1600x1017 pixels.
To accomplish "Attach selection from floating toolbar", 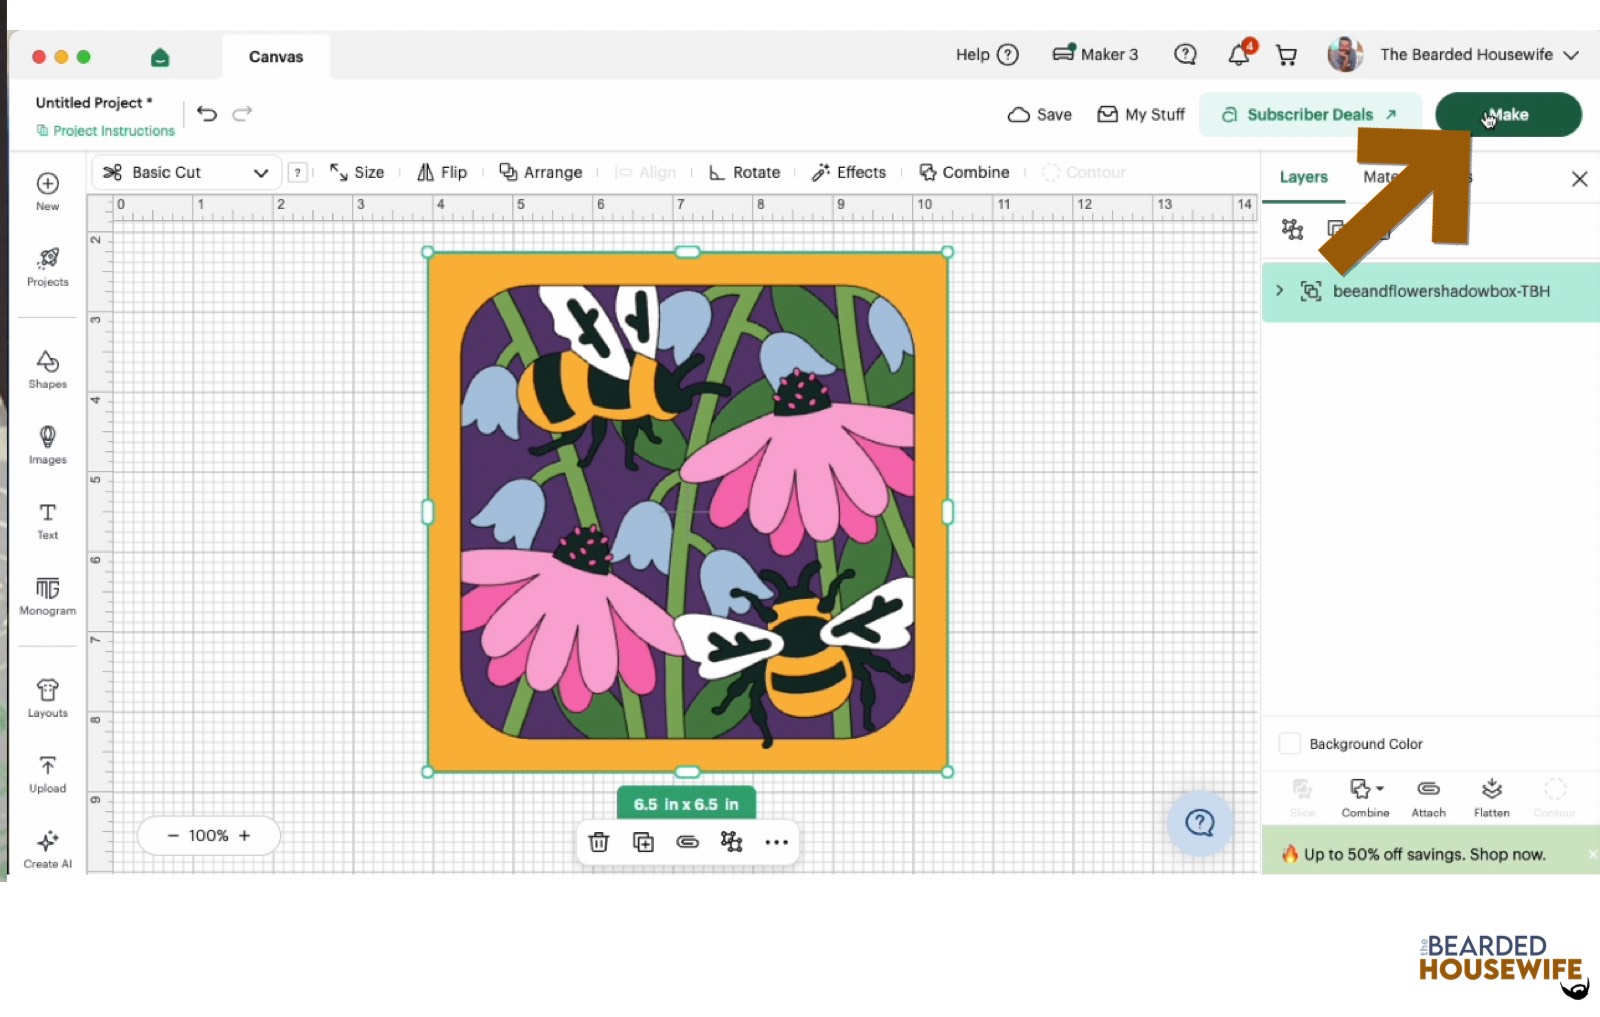I will tap(688, 842).
